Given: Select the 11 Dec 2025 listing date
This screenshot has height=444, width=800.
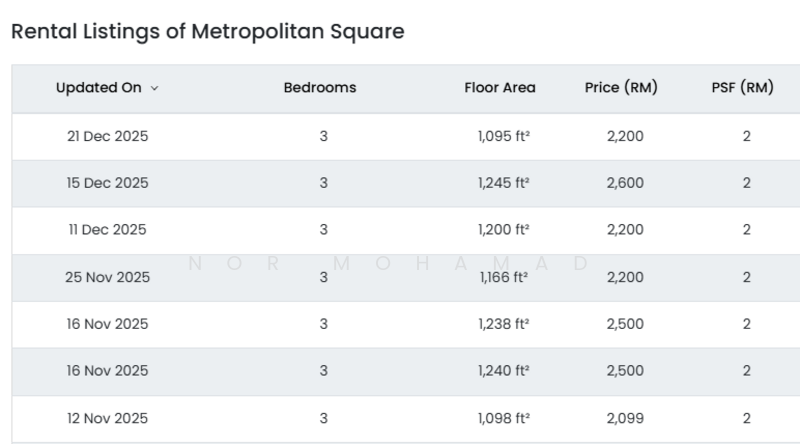Looking at the screenshot, I should point(107,230).
